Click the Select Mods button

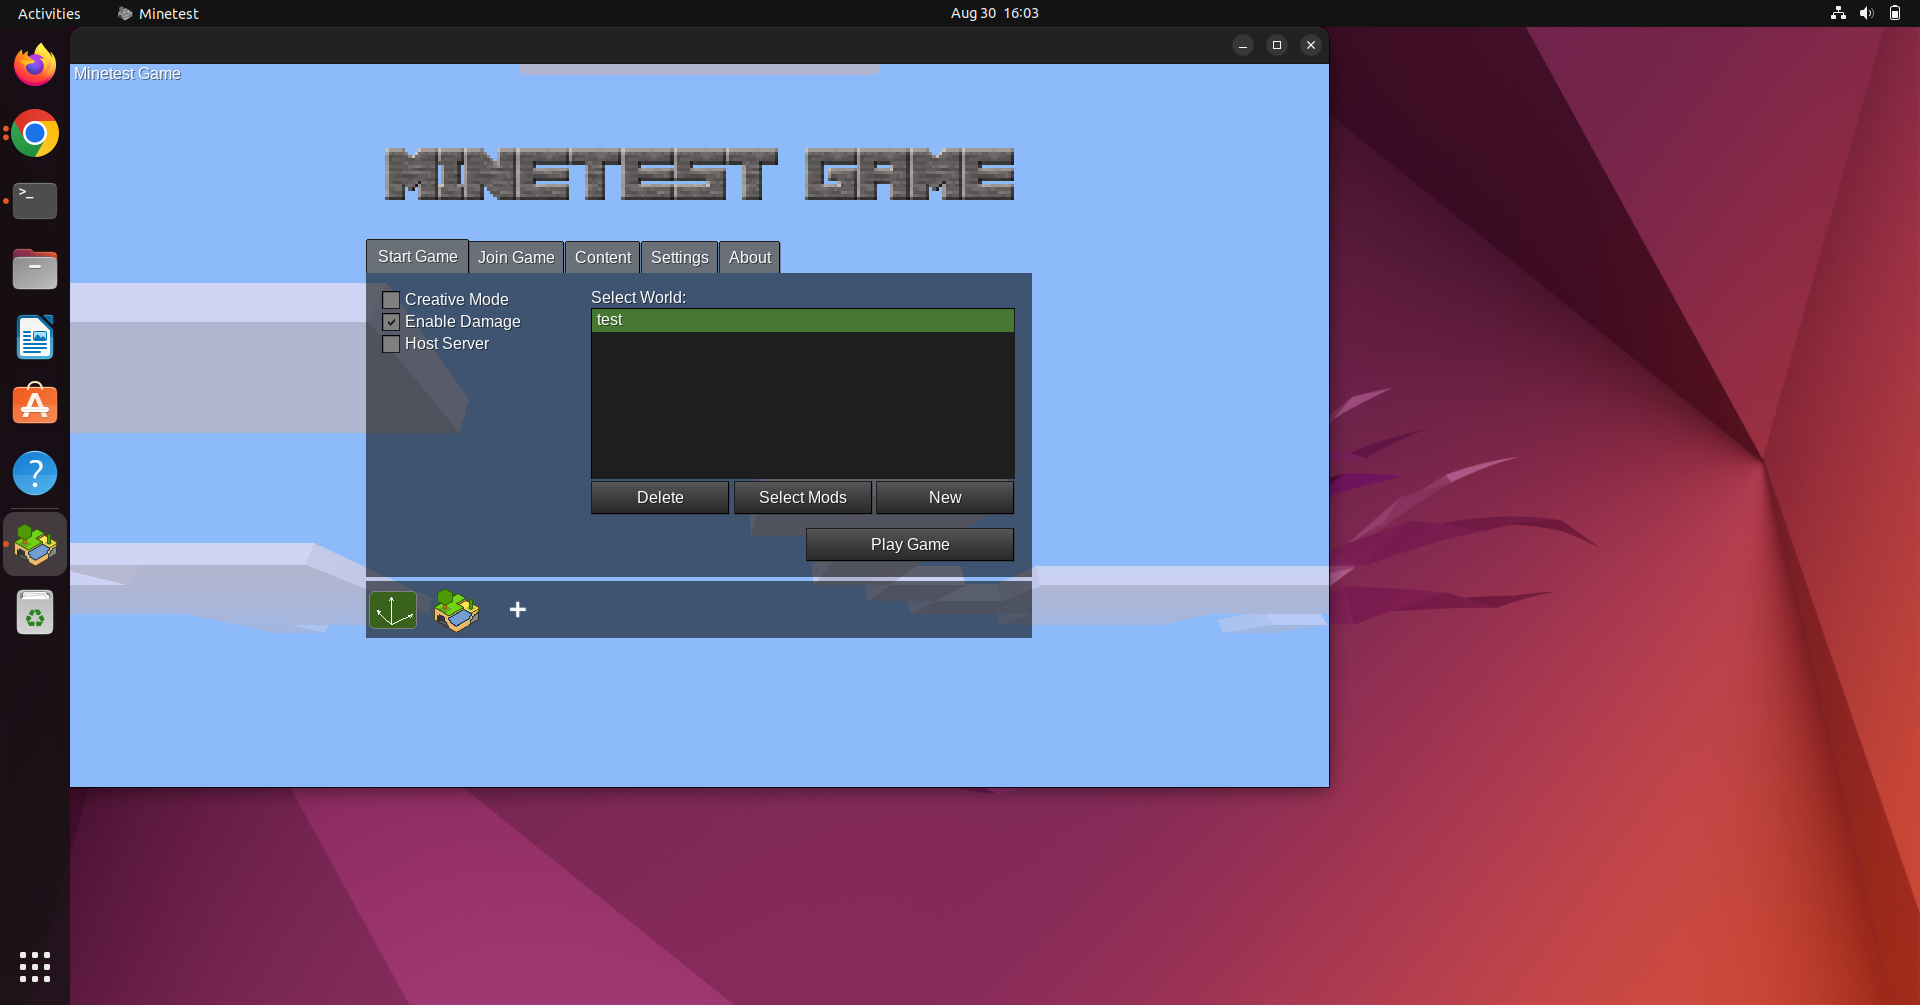802,497
